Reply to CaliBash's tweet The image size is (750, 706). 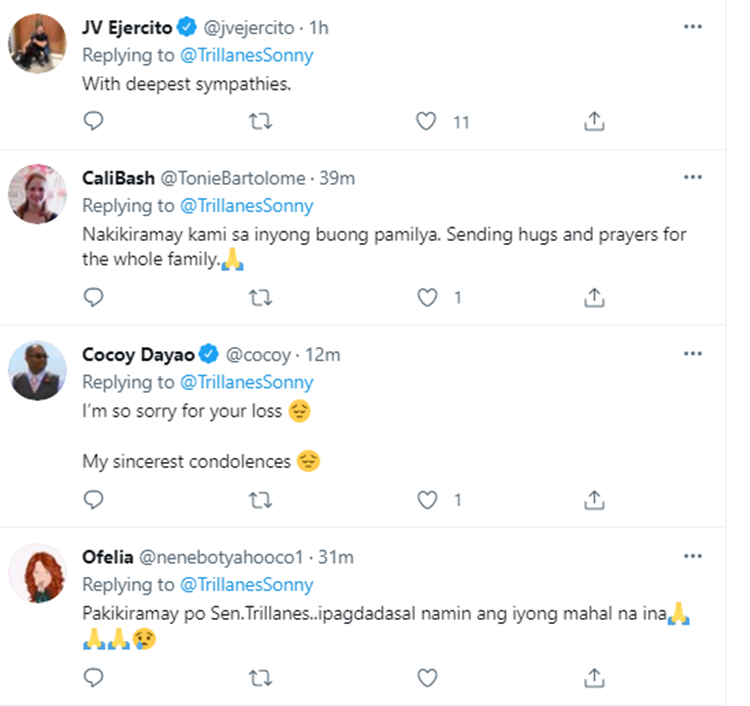coord(93,297)
